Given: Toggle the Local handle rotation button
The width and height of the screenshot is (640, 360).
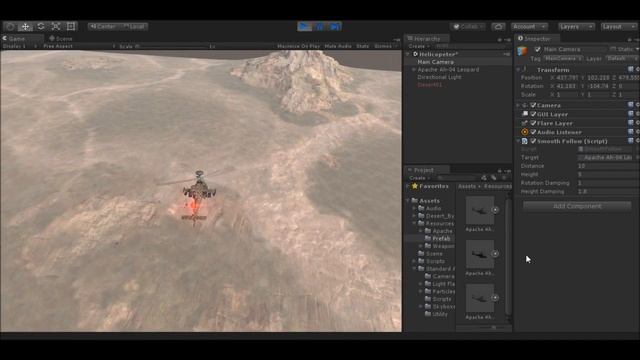Looking at the screenshot, I should (133, 27).
